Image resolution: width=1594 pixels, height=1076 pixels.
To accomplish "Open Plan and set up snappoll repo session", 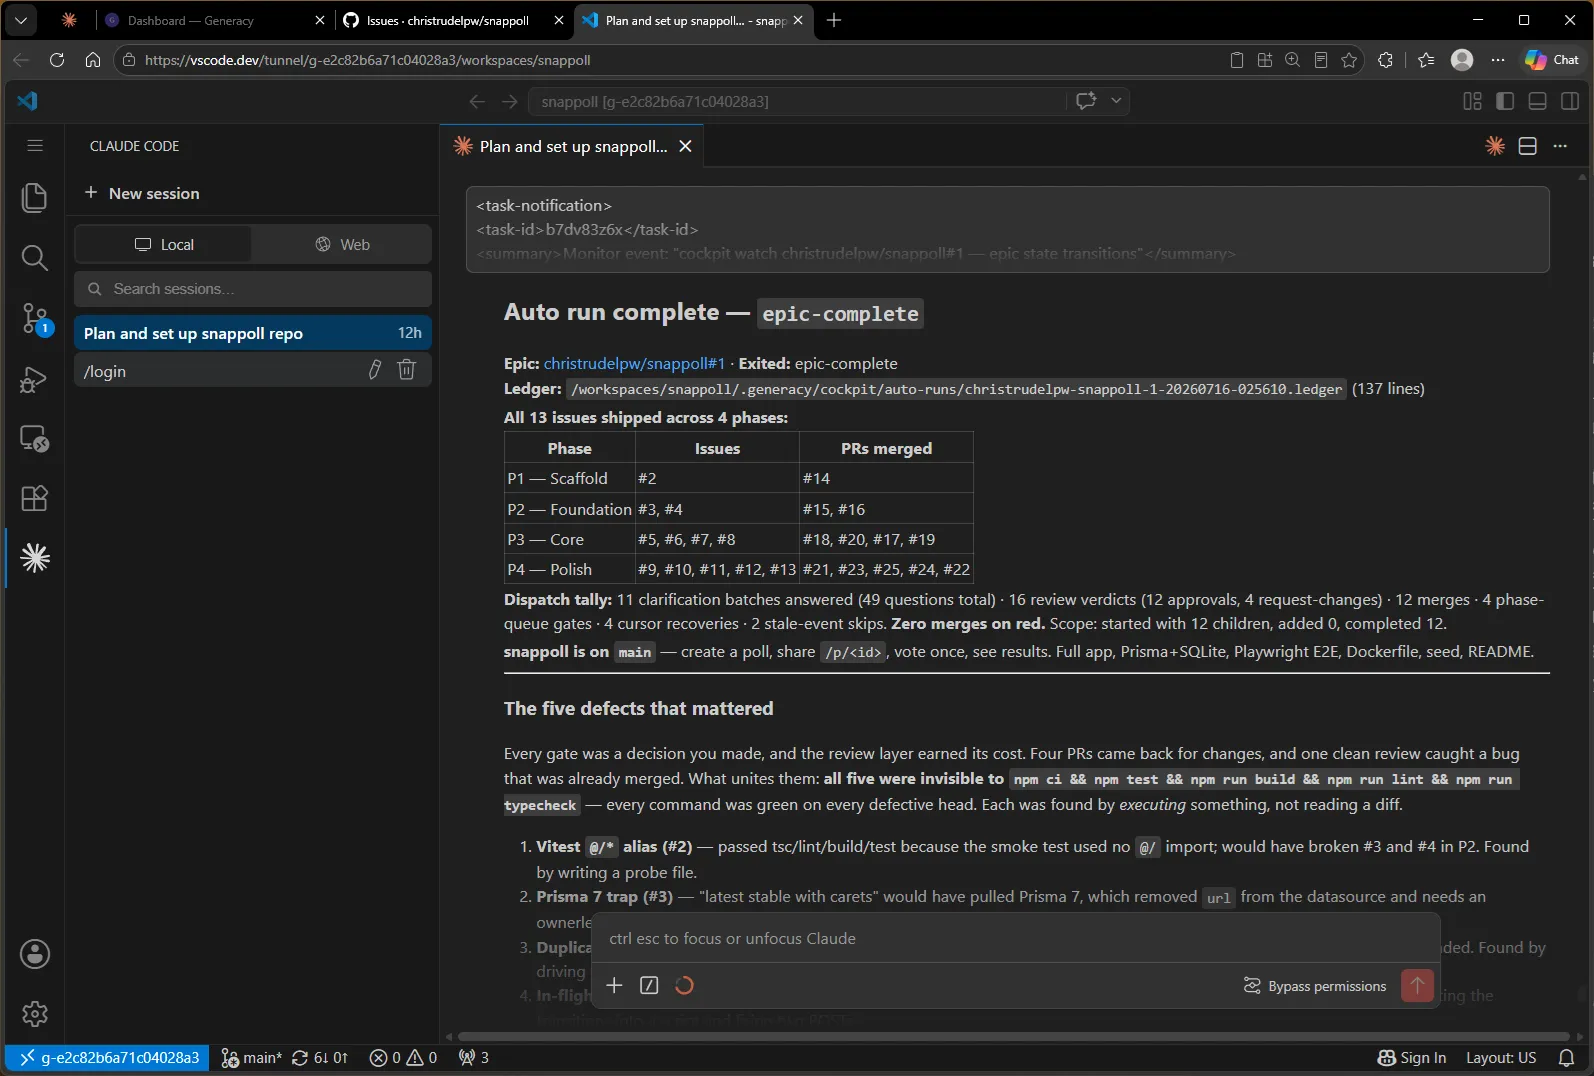I will click(253, 333).
